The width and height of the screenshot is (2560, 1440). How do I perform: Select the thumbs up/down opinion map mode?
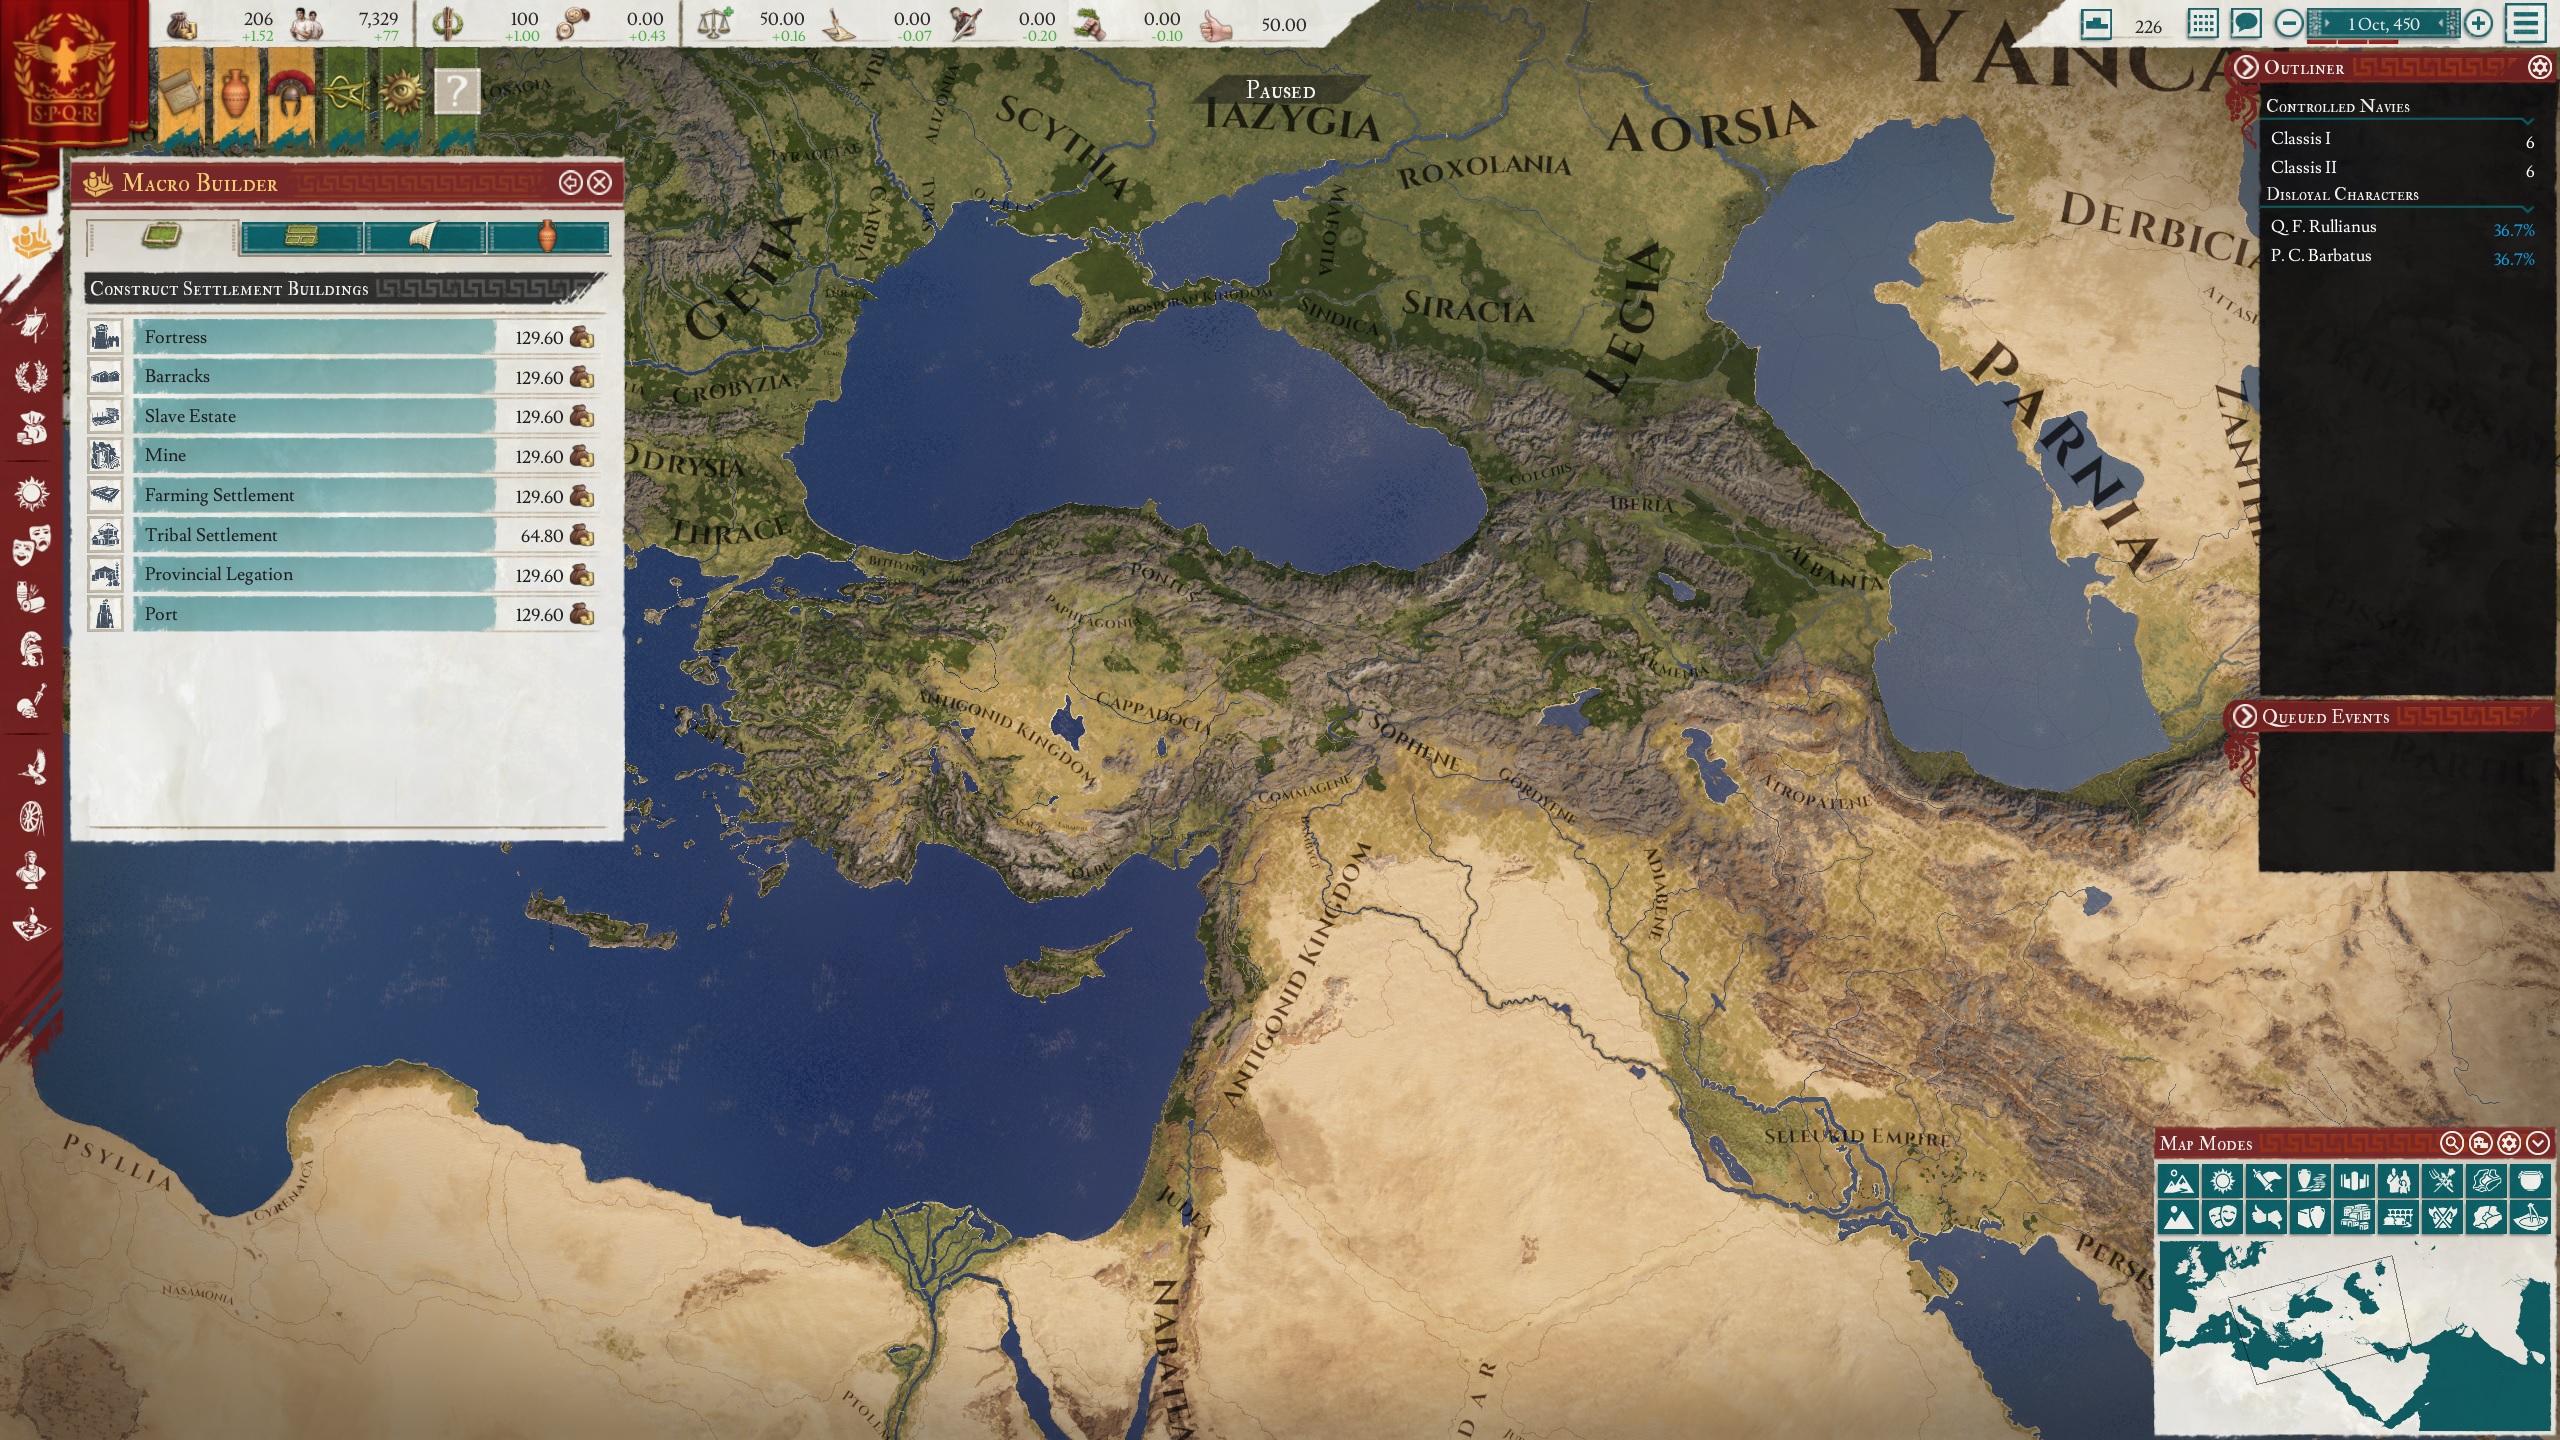tap(2266, 1217)
